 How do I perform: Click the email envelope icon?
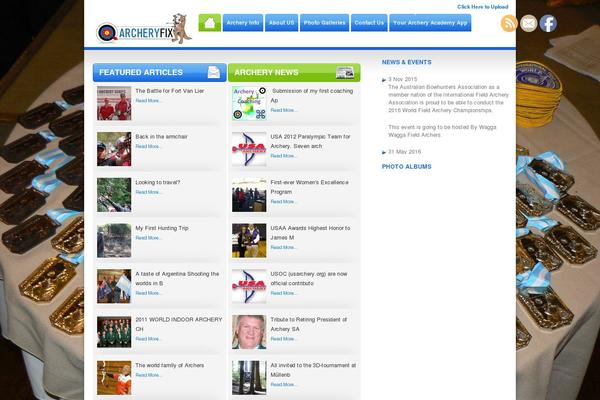(528, 23)
